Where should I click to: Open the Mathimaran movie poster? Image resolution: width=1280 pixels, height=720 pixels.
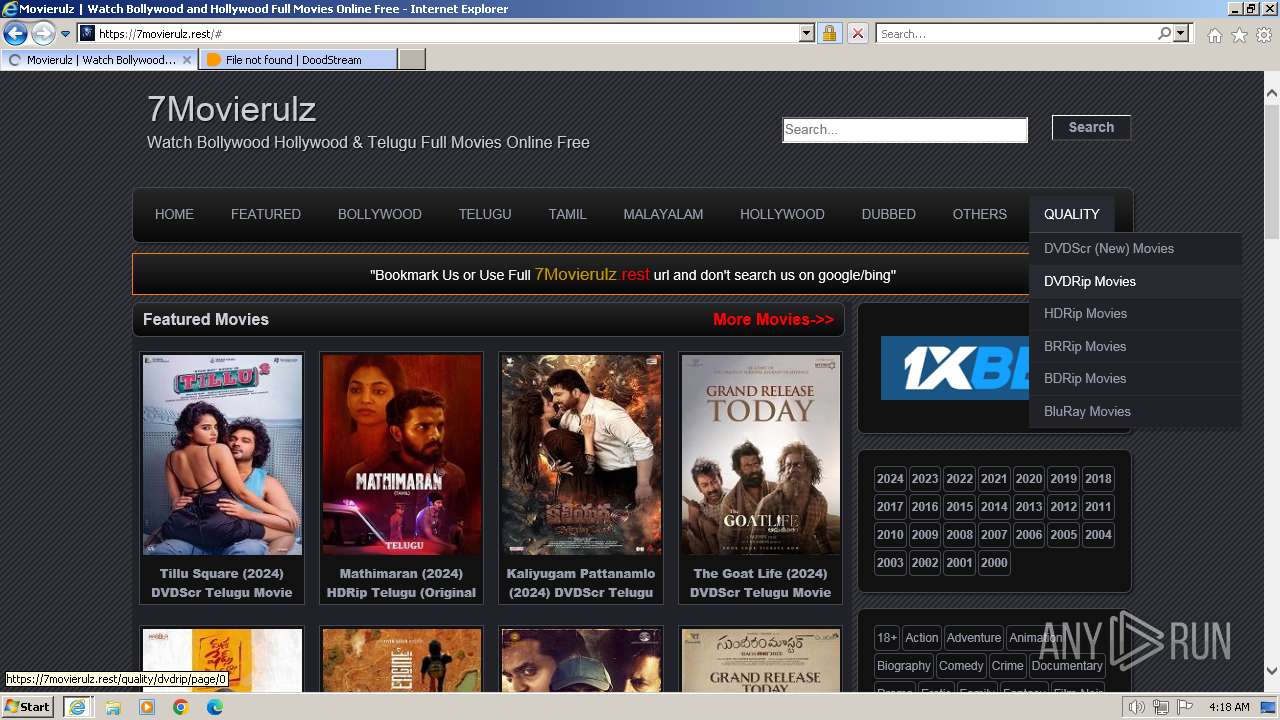click(401, 454)
